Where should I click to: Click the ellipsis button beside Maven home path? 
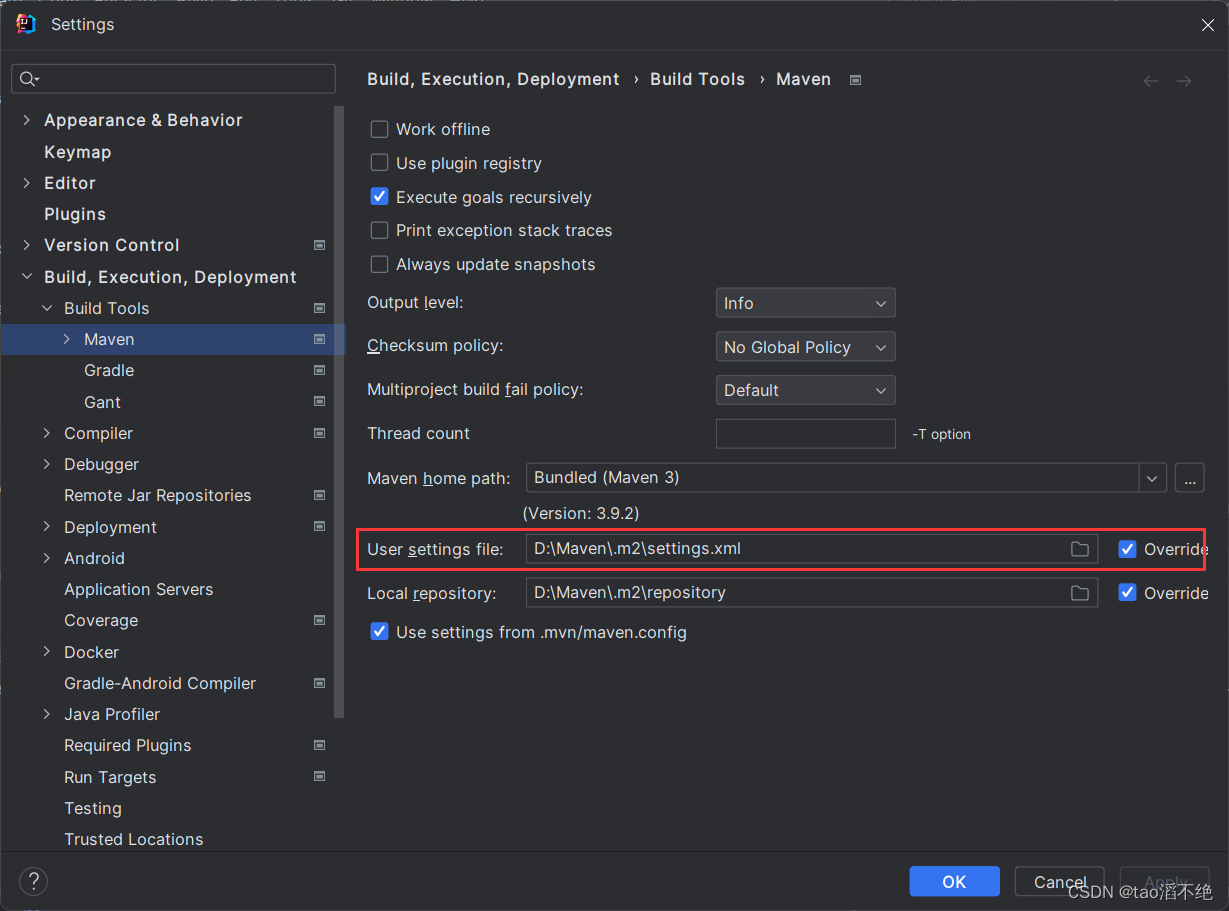(1189, 478)
